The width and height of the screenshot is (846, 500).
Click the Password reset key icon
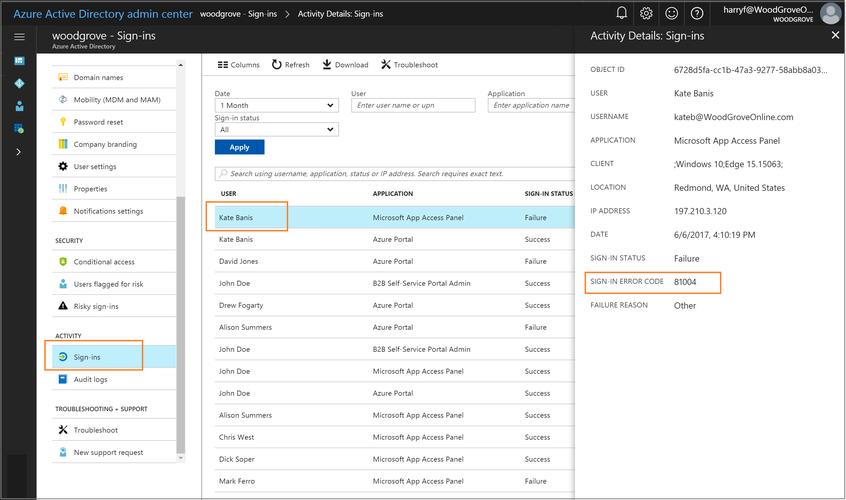tap(63, 122)
